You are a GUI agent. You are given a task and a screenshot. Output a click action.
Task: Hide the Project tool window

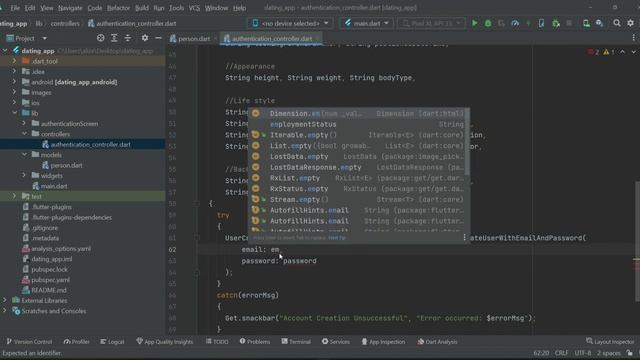point(158,38)
